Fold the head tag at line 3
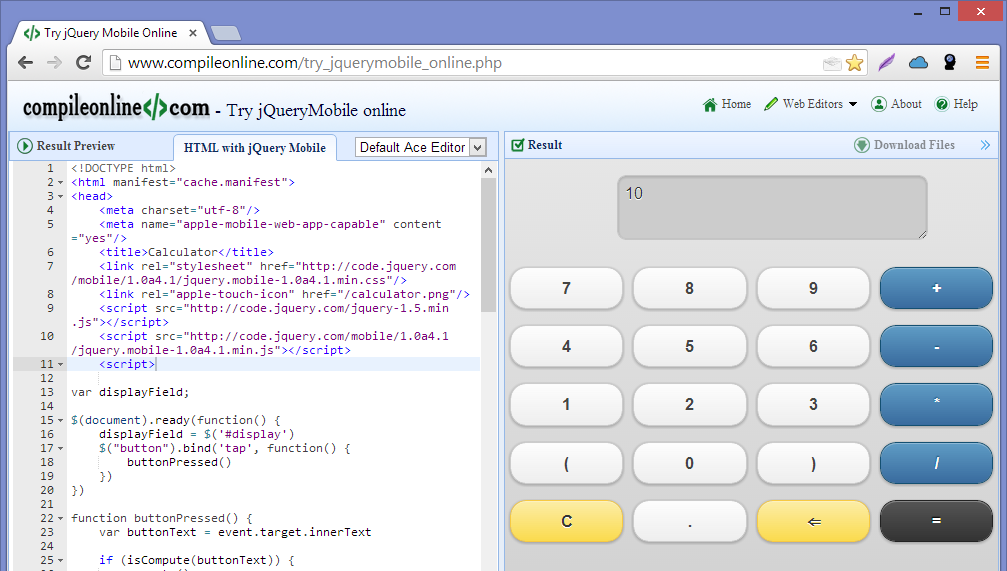 point(60,197)
